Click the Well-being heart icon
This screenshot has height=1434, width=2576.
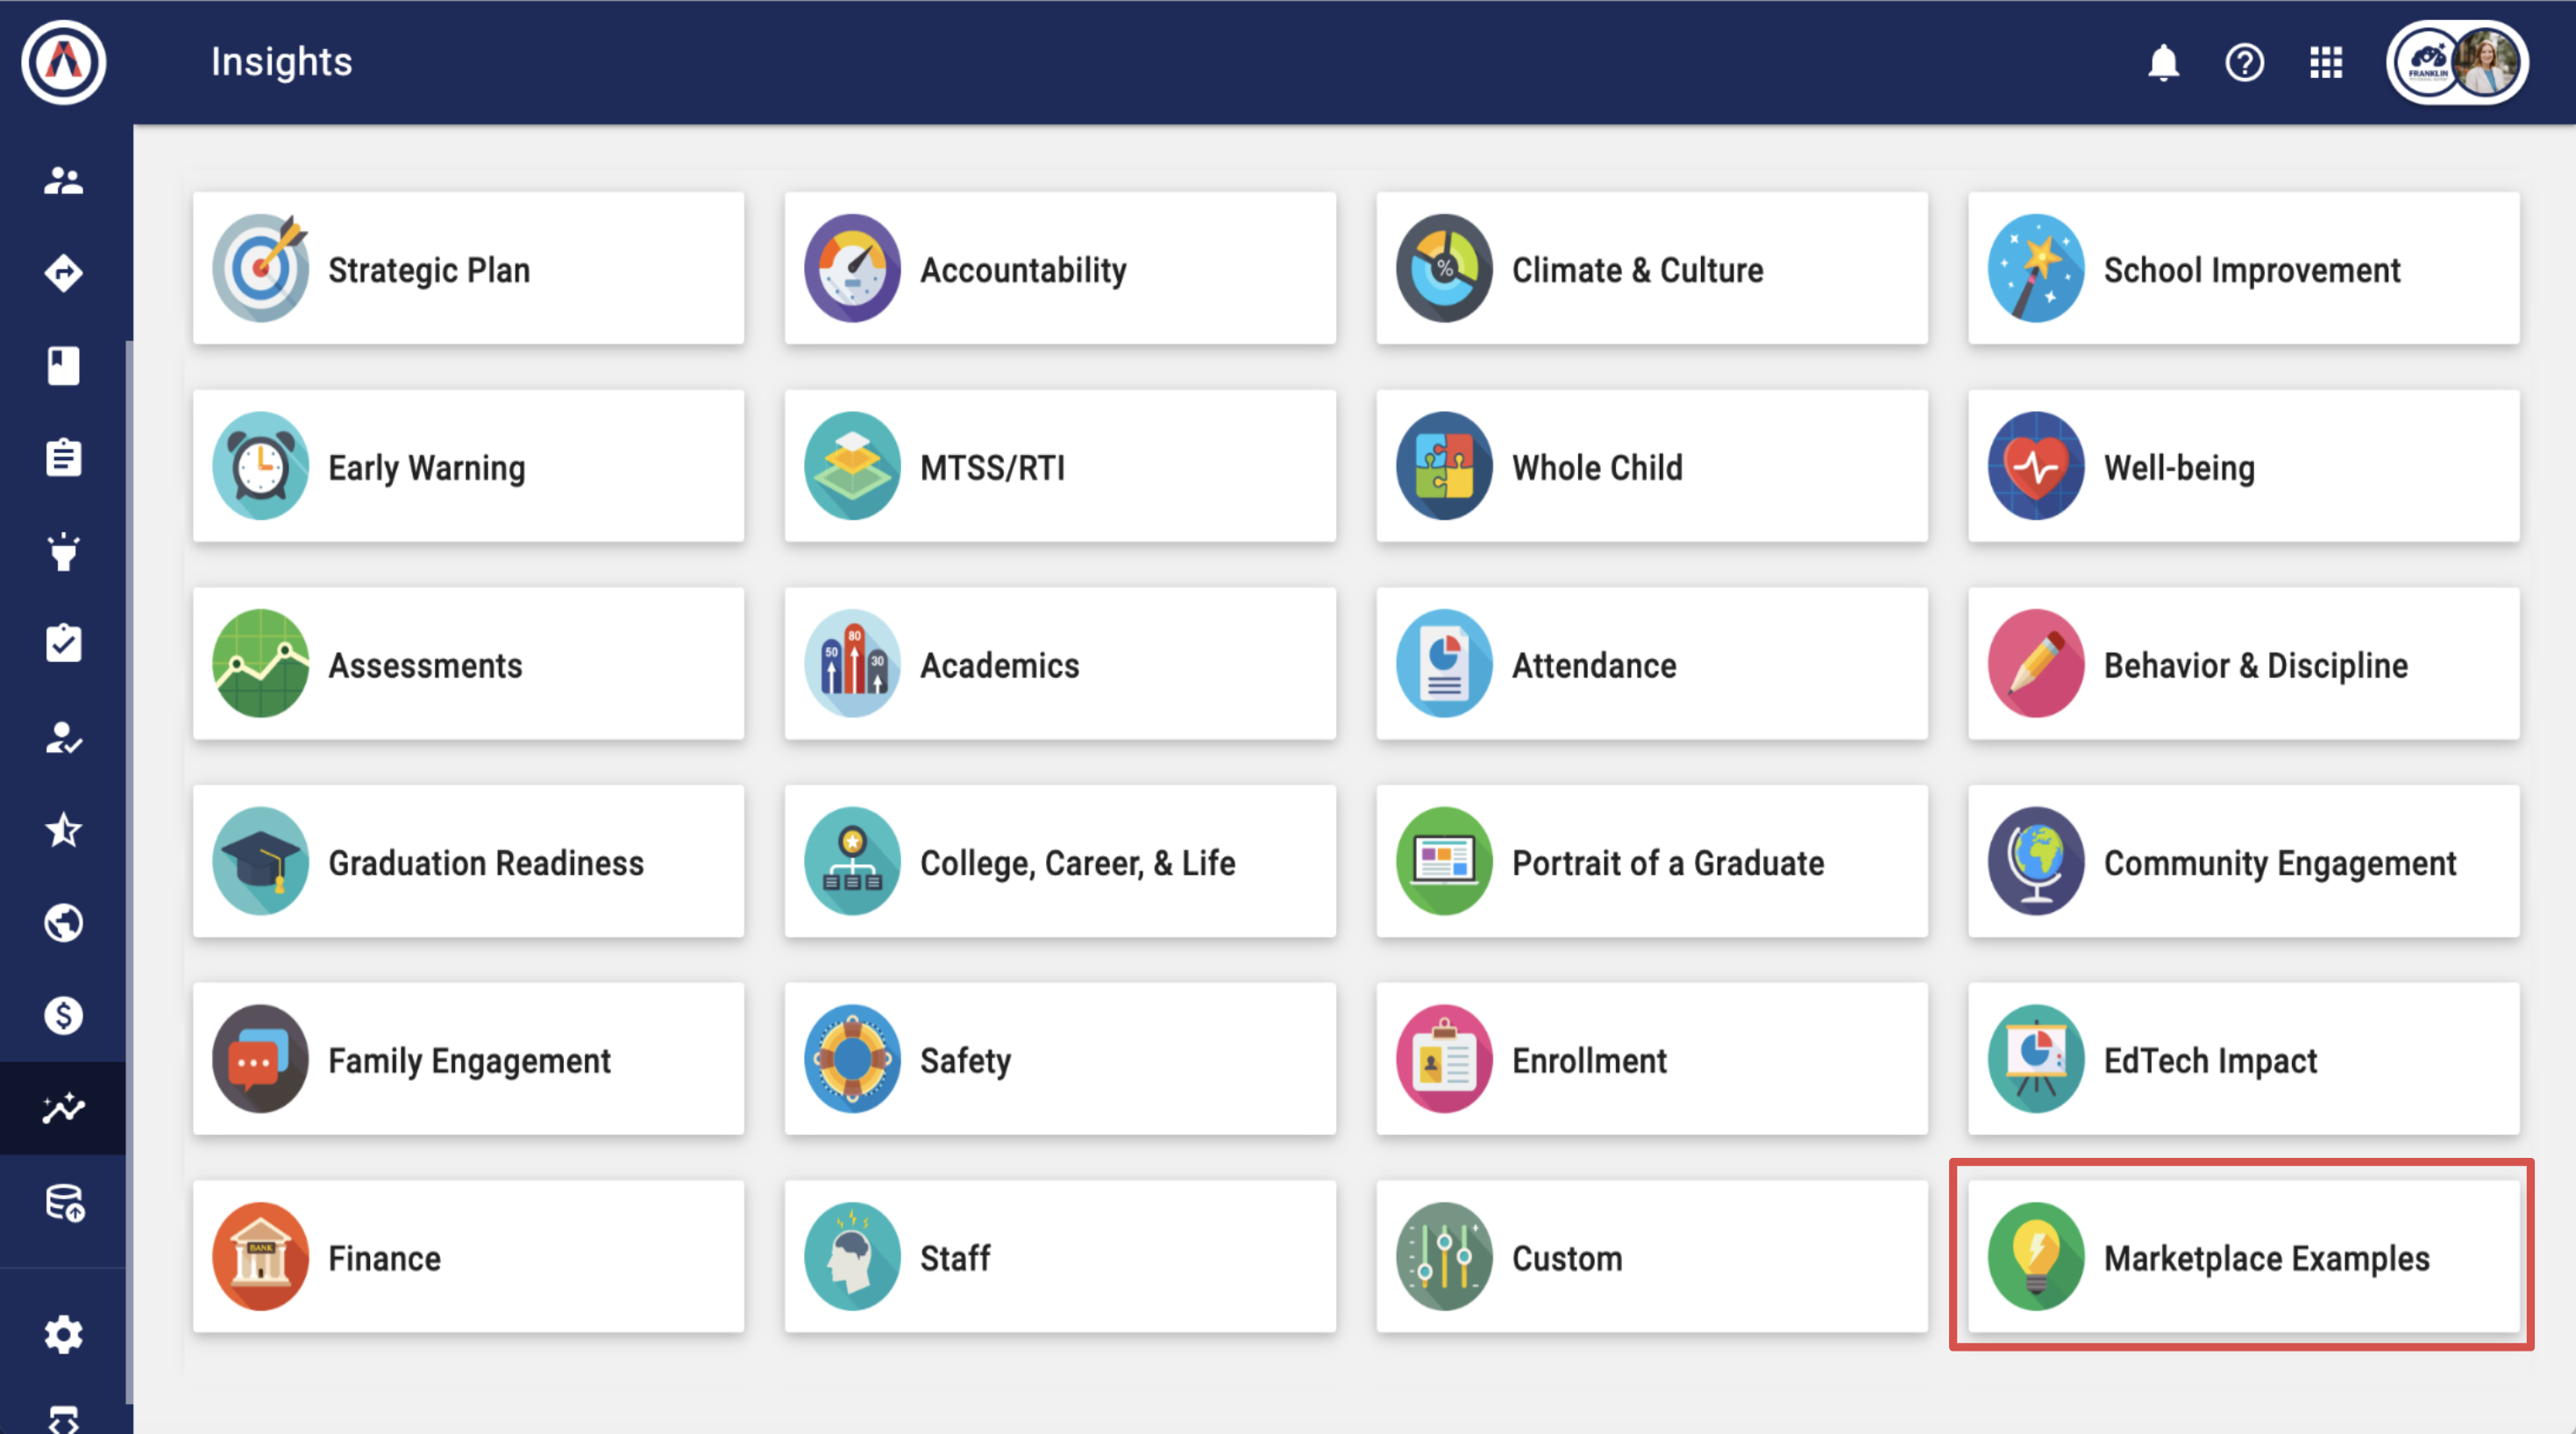point(2036,466)
